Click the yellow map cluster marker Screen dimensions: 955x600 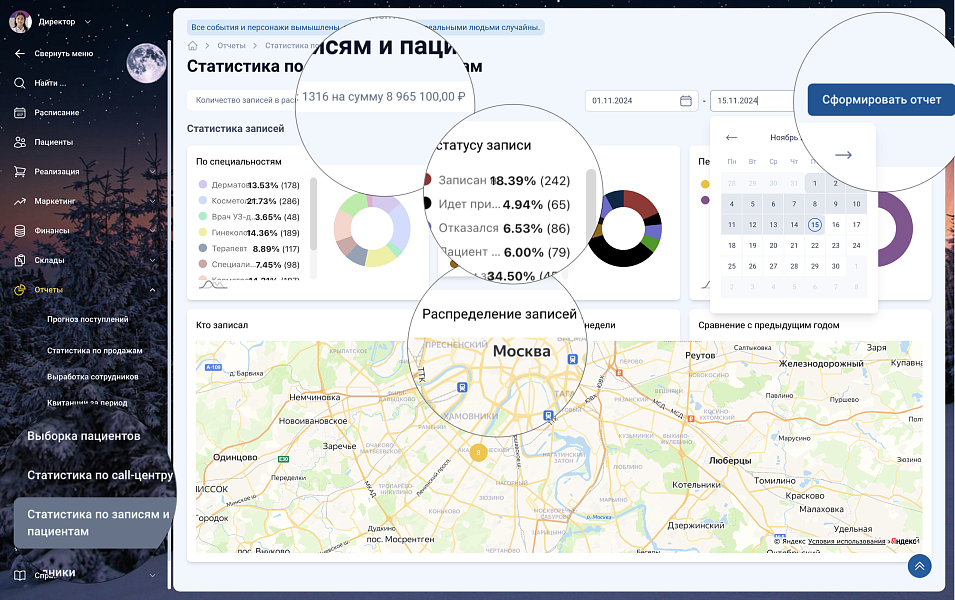coord(479,452)
